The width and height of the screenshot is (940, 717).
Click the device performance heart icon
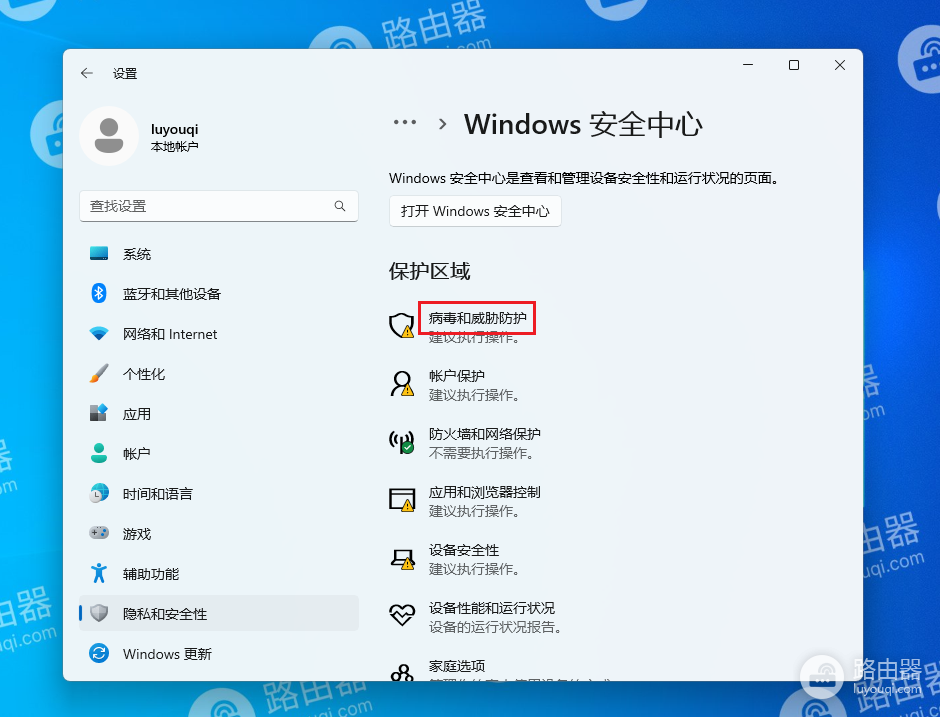[401, 616]
